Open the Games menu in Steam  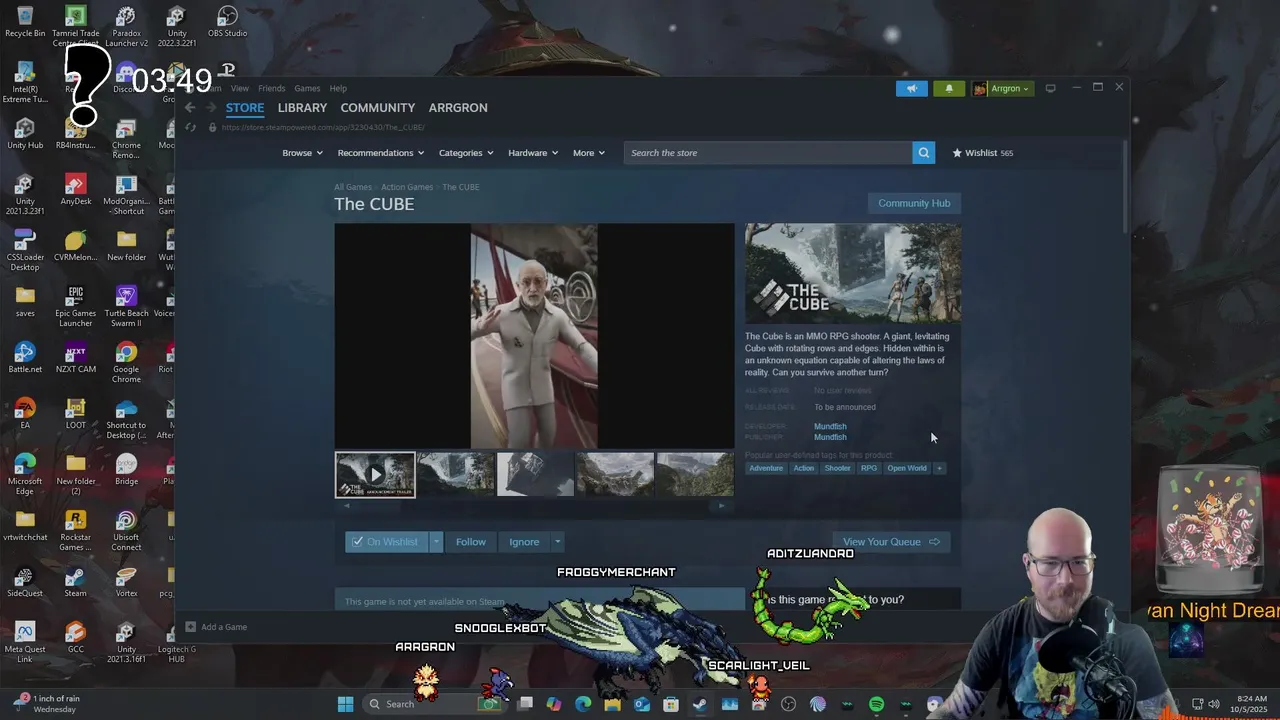pos(307,88)
